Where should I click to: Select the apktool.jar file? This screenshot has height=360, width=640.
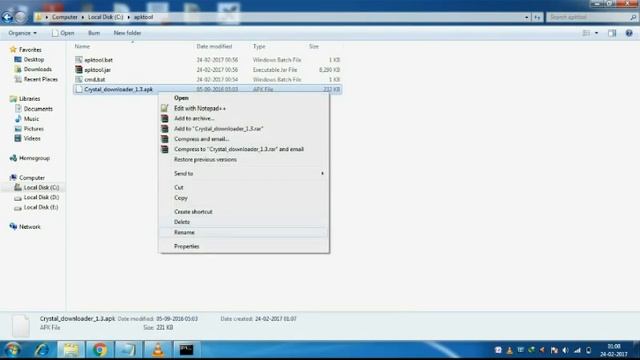98,70
